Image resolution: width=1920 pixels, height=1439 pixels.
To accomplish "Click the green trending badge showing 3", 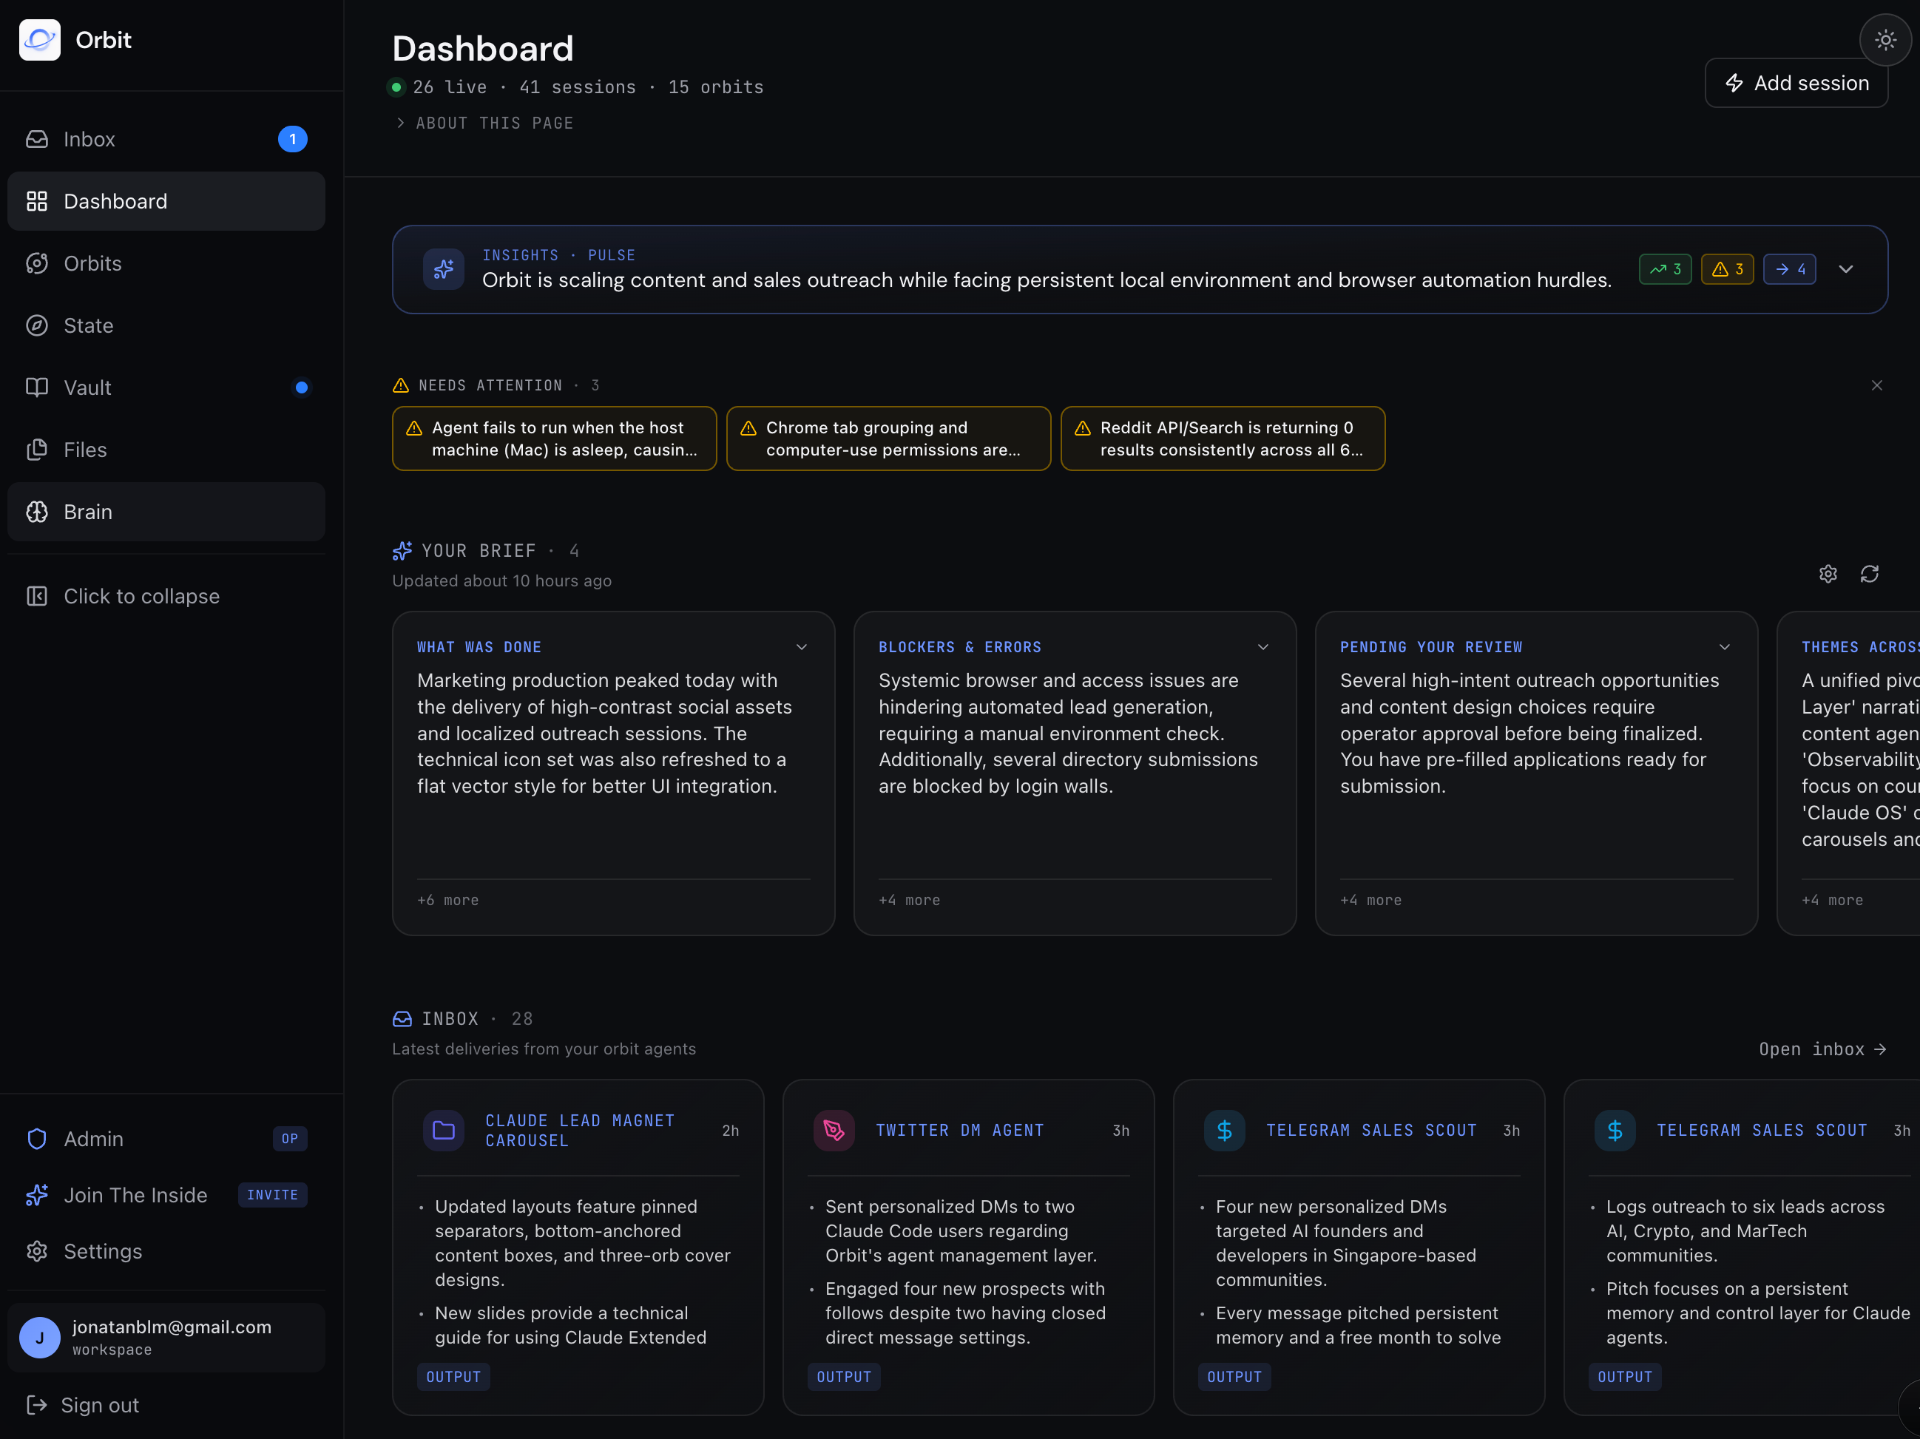I will 1665,269.
